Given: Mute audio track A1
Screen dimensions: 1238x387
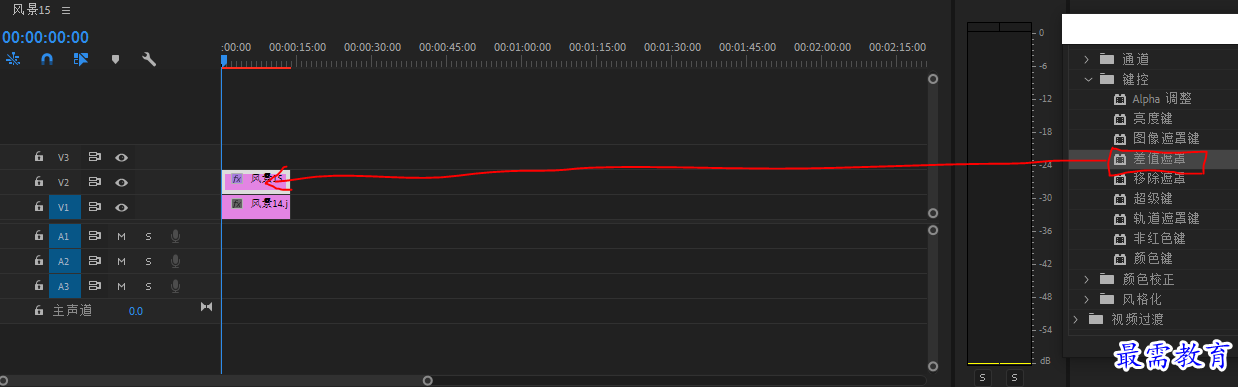Looking at the screenshot, I should click(x=121, y=236).
